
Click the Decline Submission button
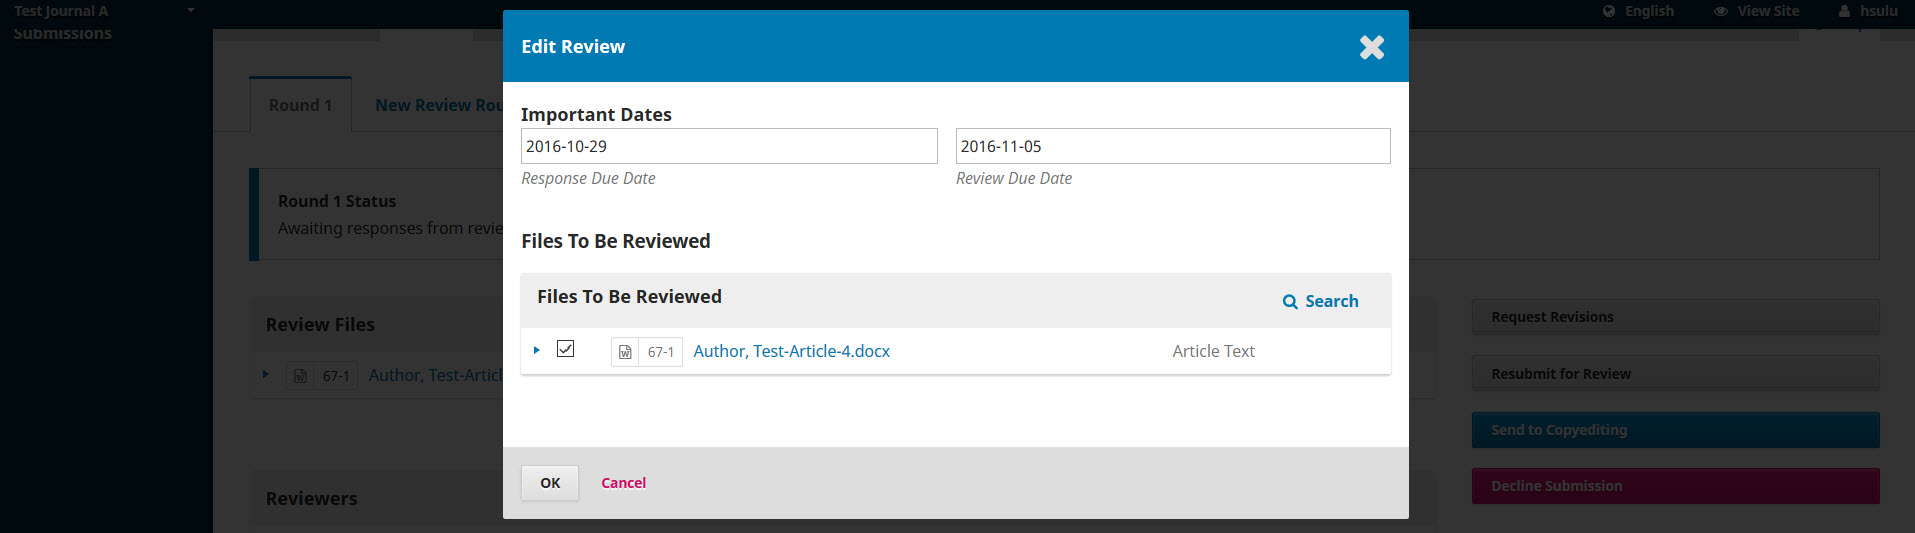tap(1675, 486)
